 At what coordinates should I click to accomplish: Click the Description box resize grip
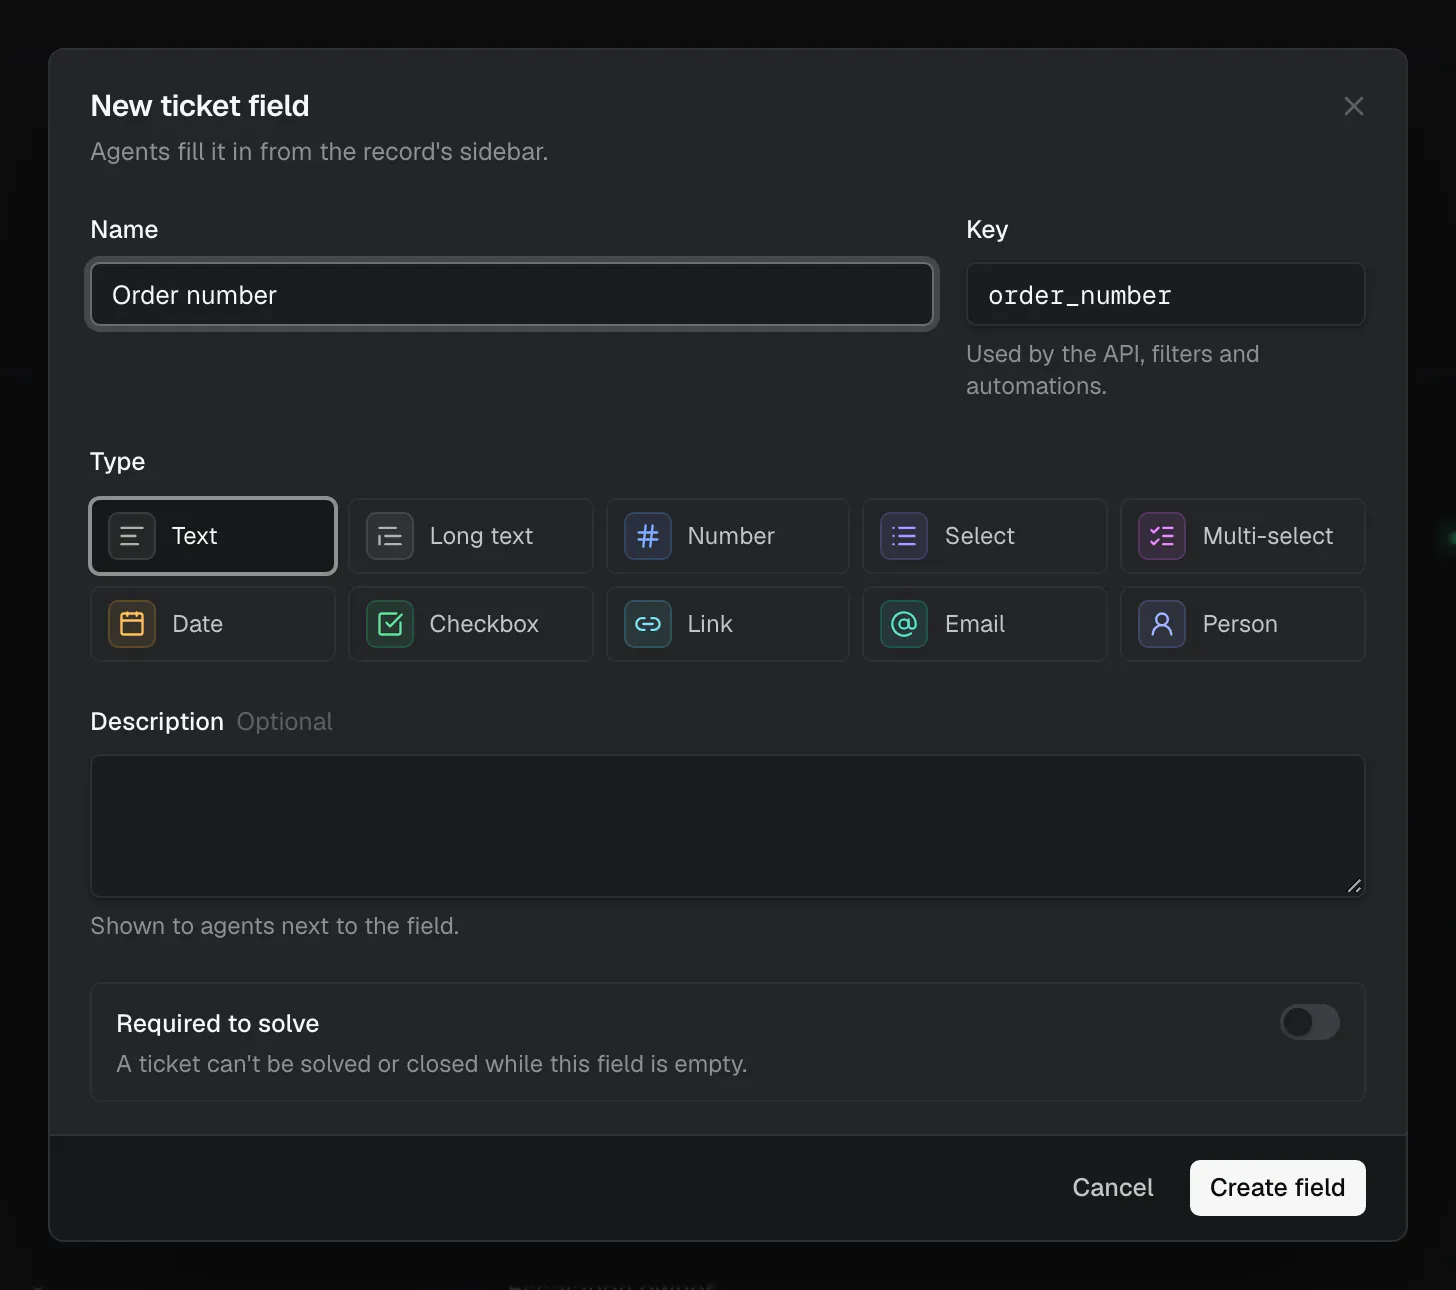point(1354,886)
